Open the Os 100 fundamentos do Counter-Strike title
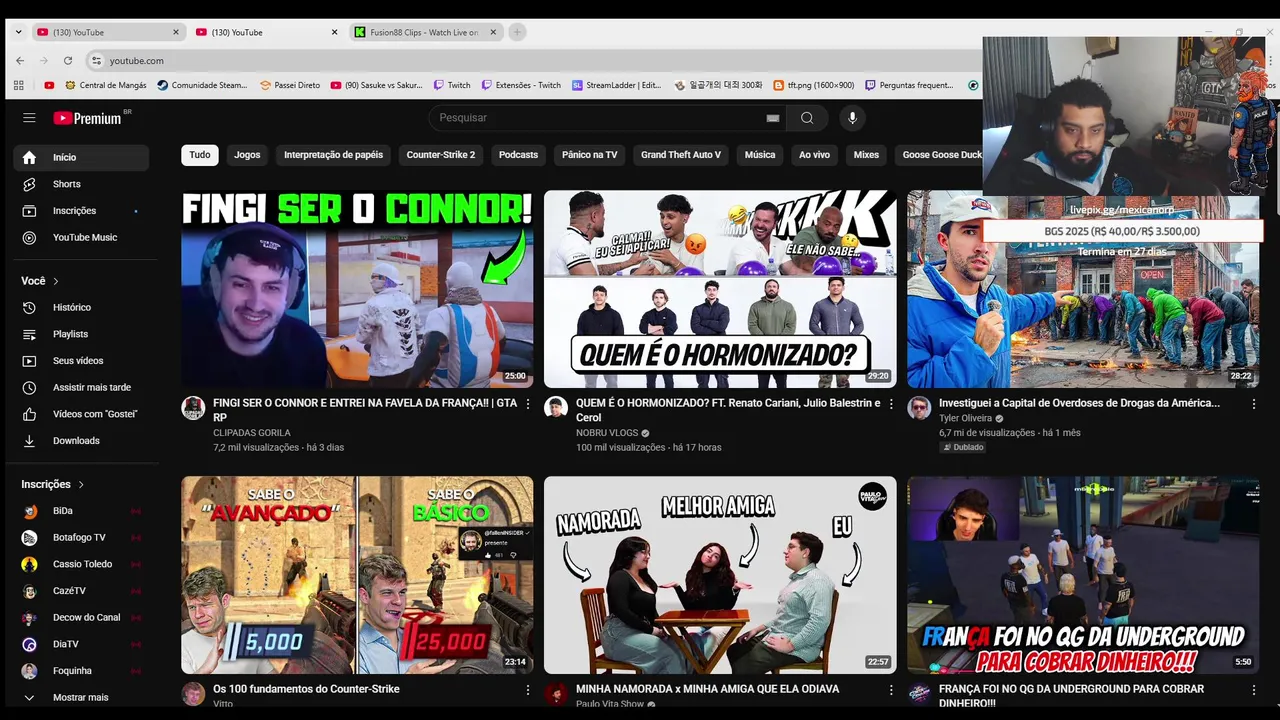The width and height of the screenshot is (1280, 720). 306,689
